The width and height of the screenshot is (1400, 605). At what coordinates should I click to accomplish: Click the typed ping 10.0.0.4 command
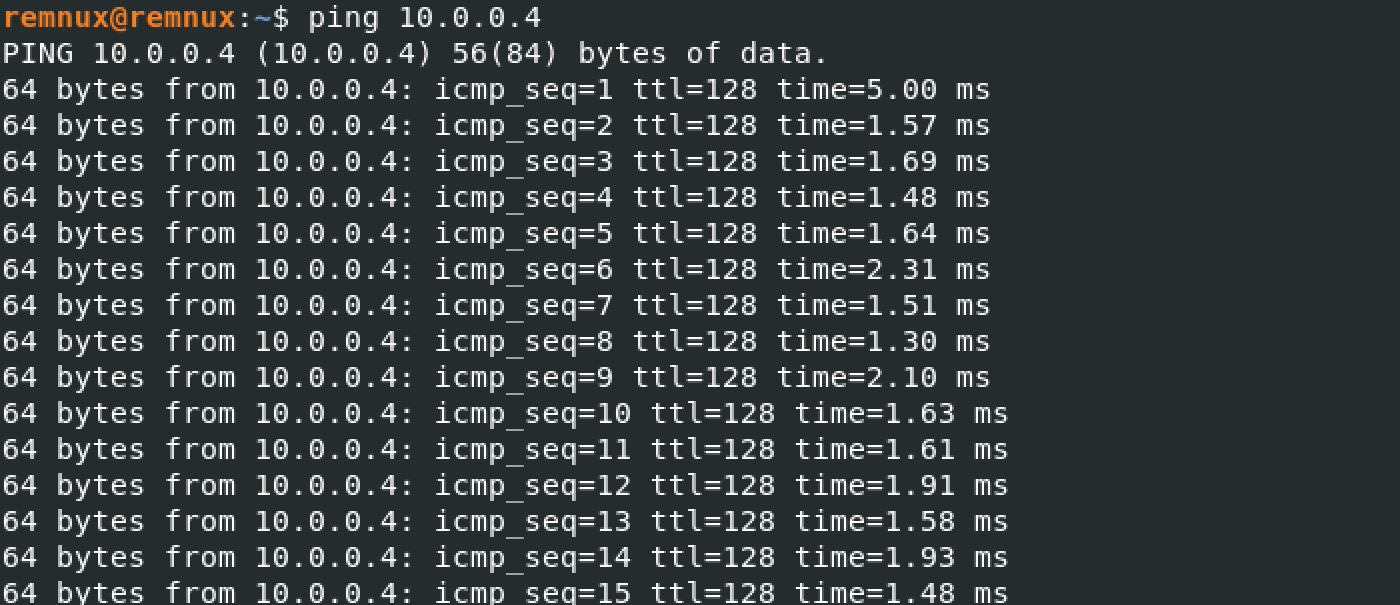click(x=424, y=17)
